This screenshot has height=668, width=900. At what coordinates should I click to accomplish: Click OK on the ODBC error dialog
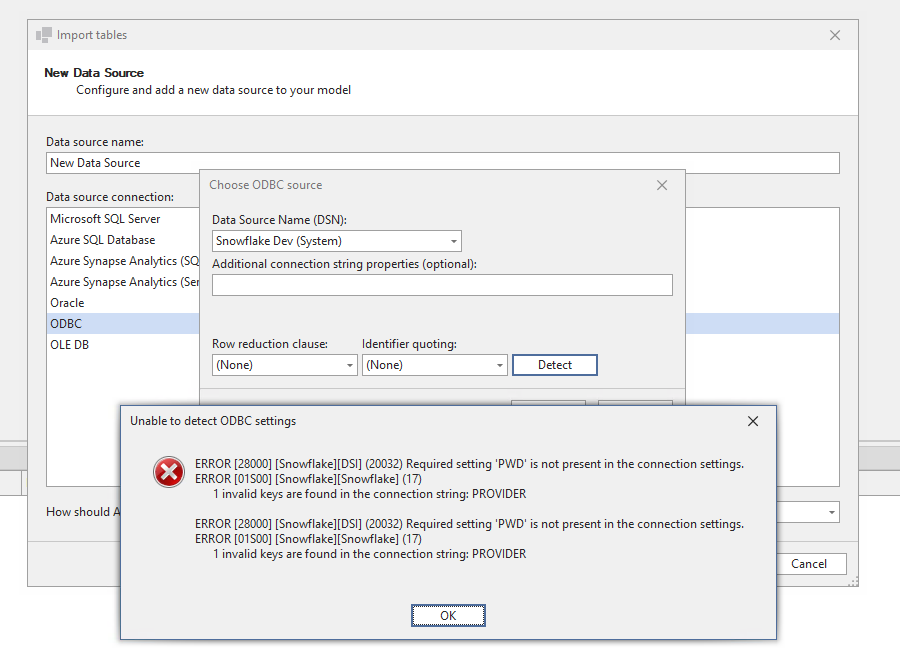pos(448,615)
